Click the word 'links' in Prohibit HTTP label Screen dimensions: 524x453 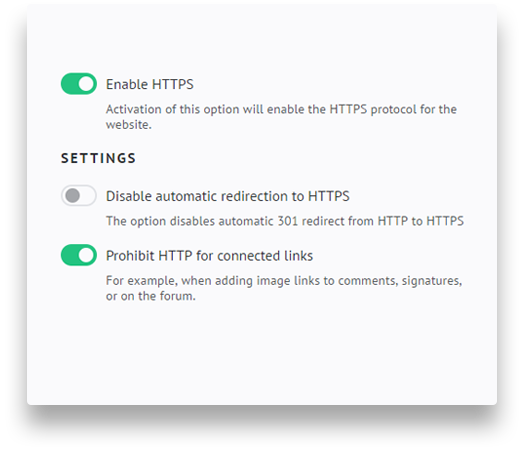[298, 256]
